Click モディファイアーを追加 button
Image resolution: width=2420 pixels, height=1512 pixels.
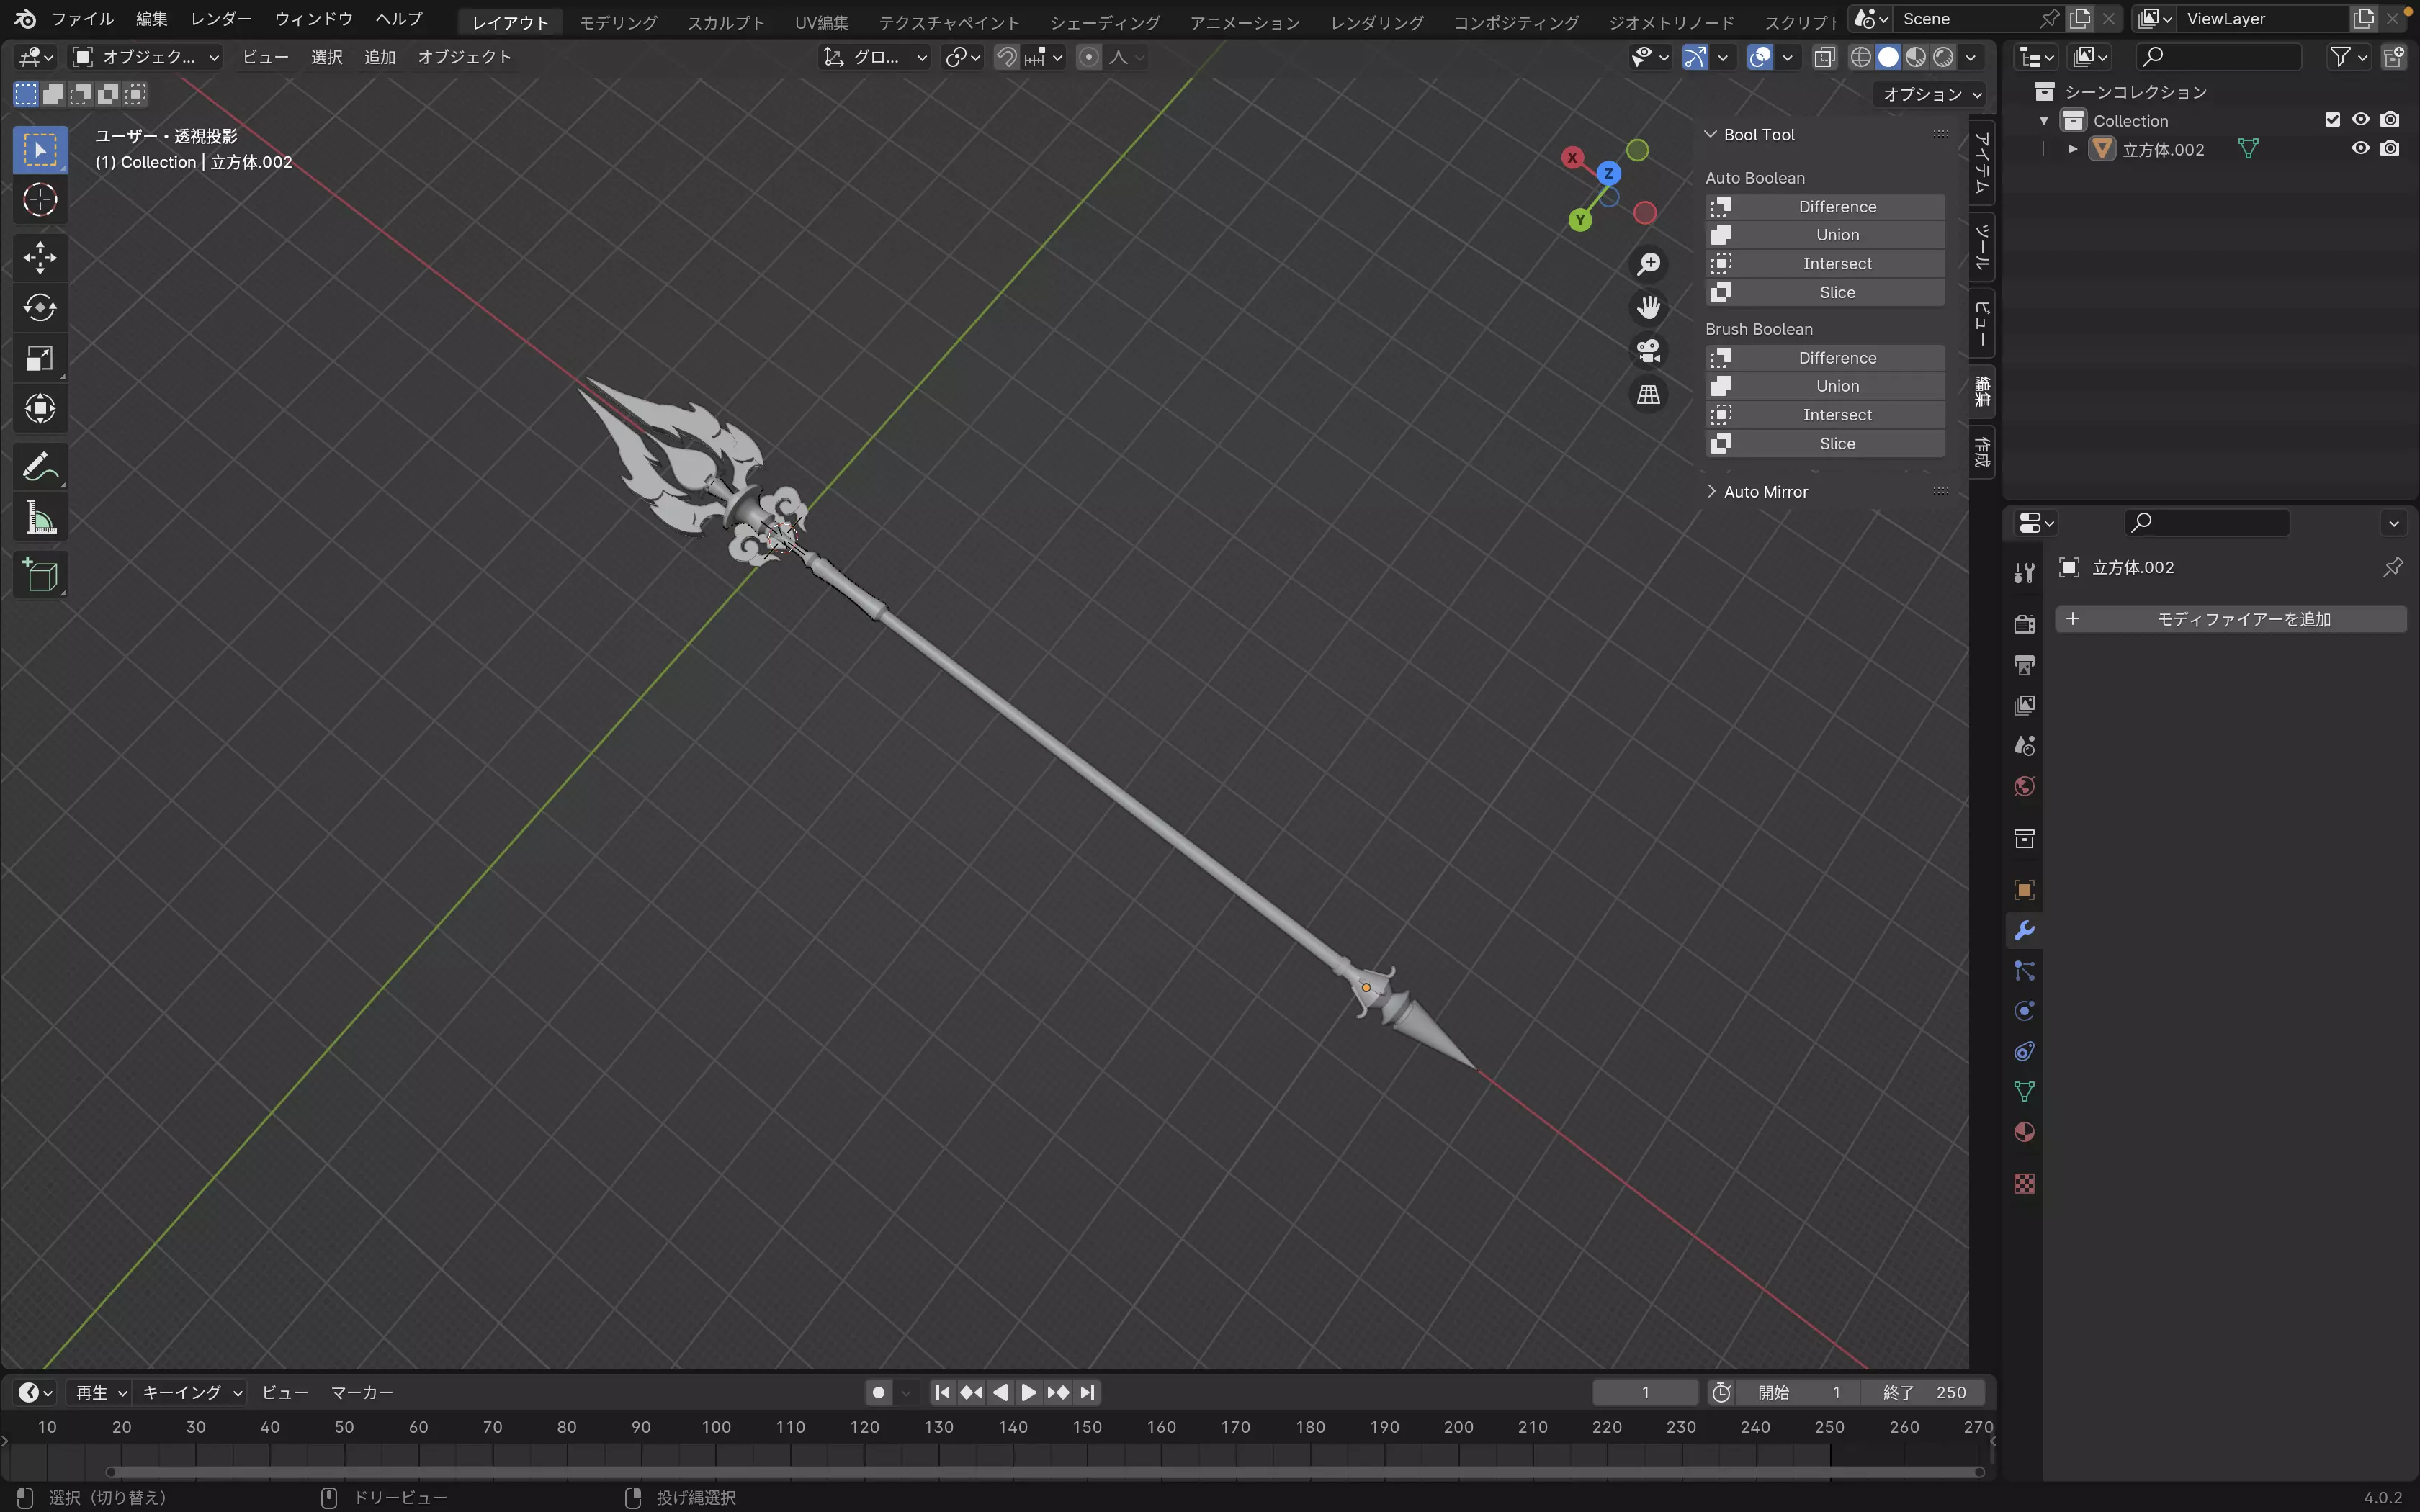click(2230, 619)
